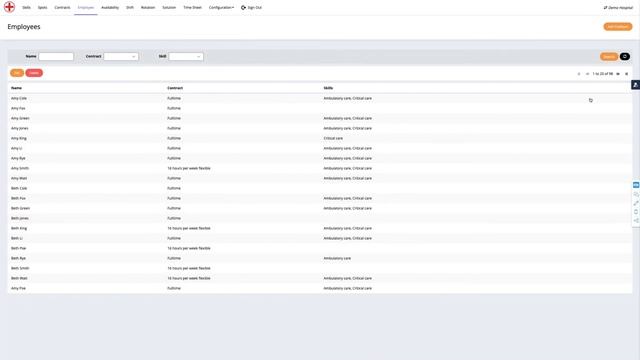Open the Skills page
Viewport: 640px width, 360px height.
click(x=26, y=7)
